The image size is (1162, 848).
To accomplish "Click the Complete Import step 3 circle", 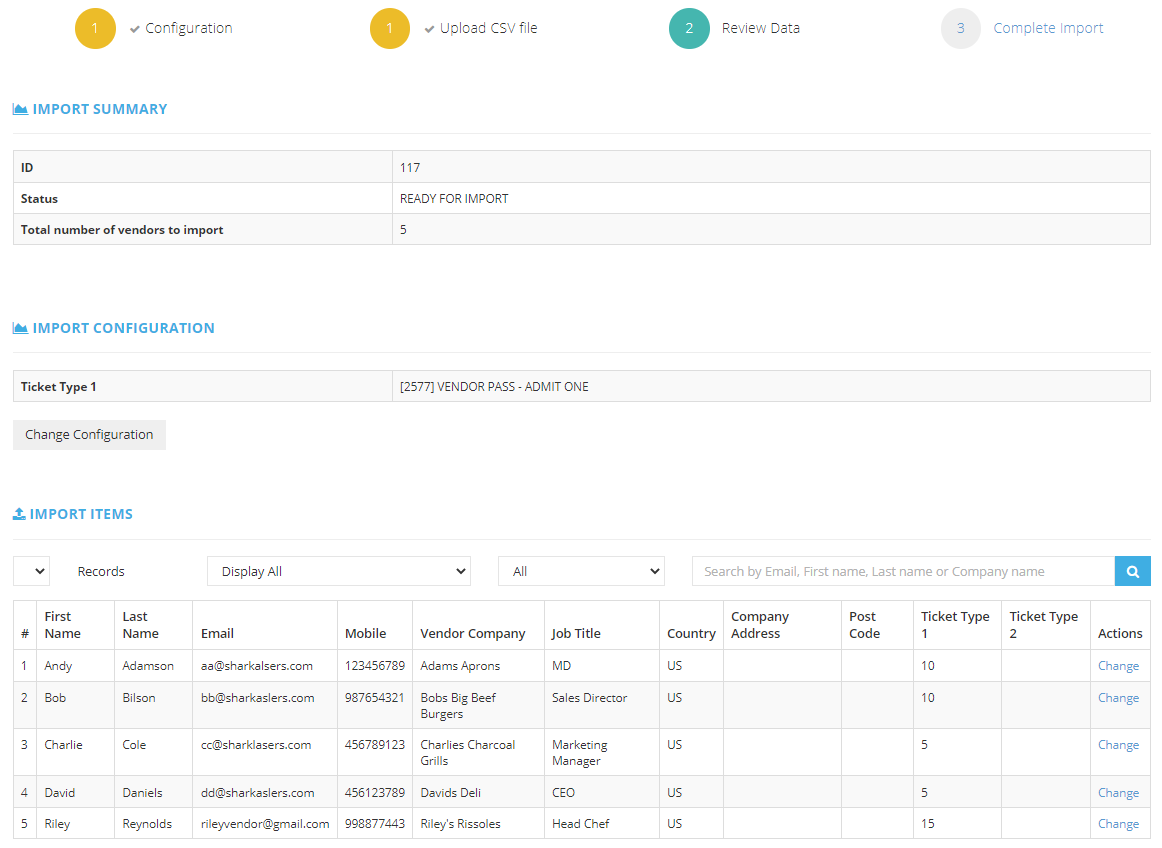I will tap(960, 28).
